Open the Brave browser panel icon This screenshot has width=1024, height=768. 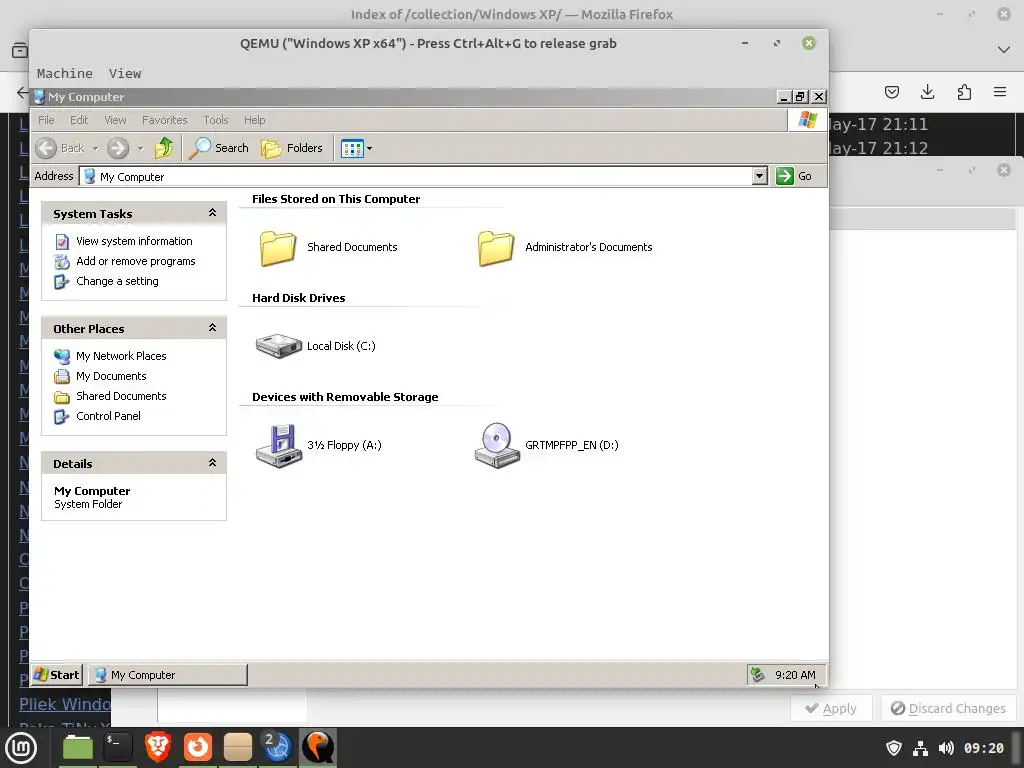pyautogui.click(x=157, y=748)
